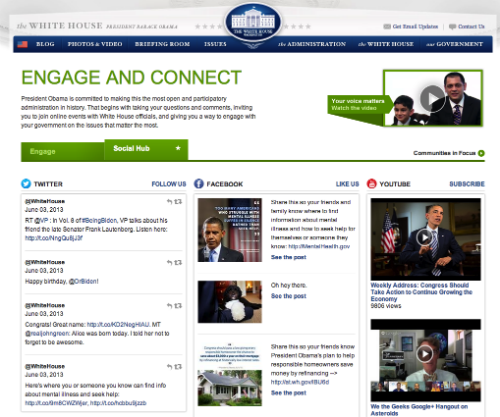Click the White House title text

point(60,26)
